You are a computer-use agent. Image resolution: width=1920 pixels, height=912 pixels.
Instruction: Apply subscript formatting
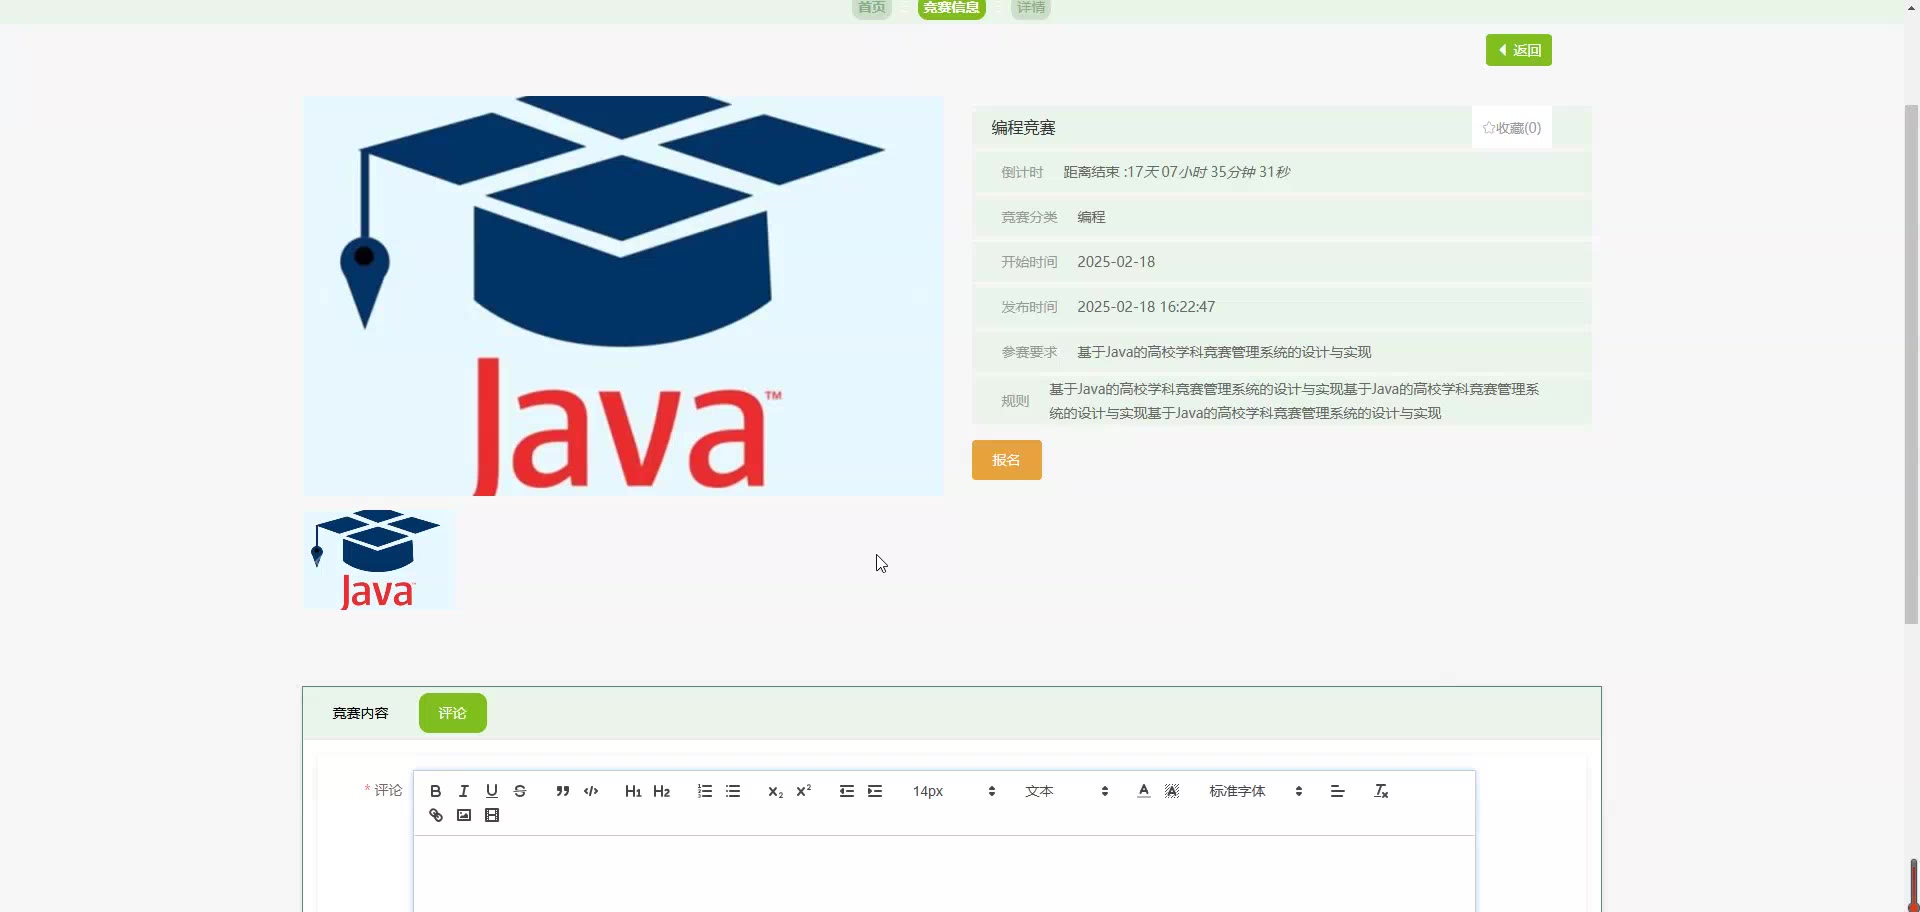(775, 791)
